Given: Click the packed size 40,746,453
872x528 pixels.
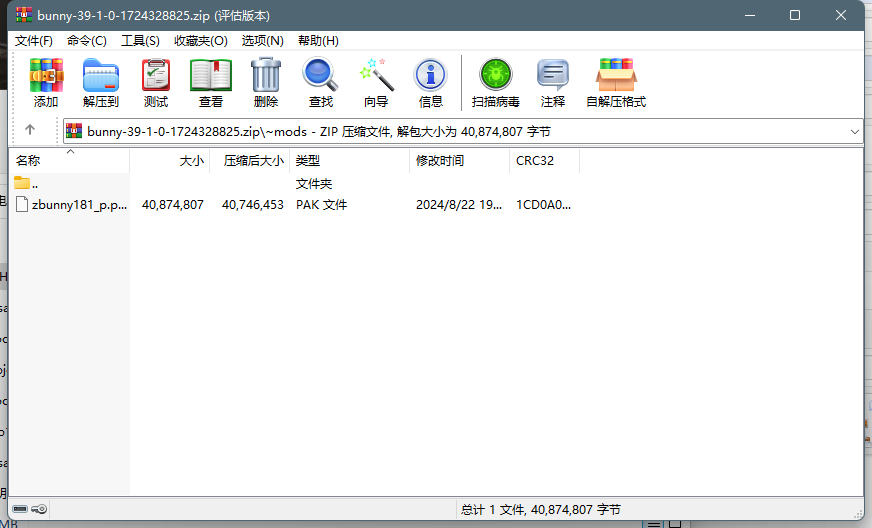Looking at the screenshot, I should tap(253, 205).
